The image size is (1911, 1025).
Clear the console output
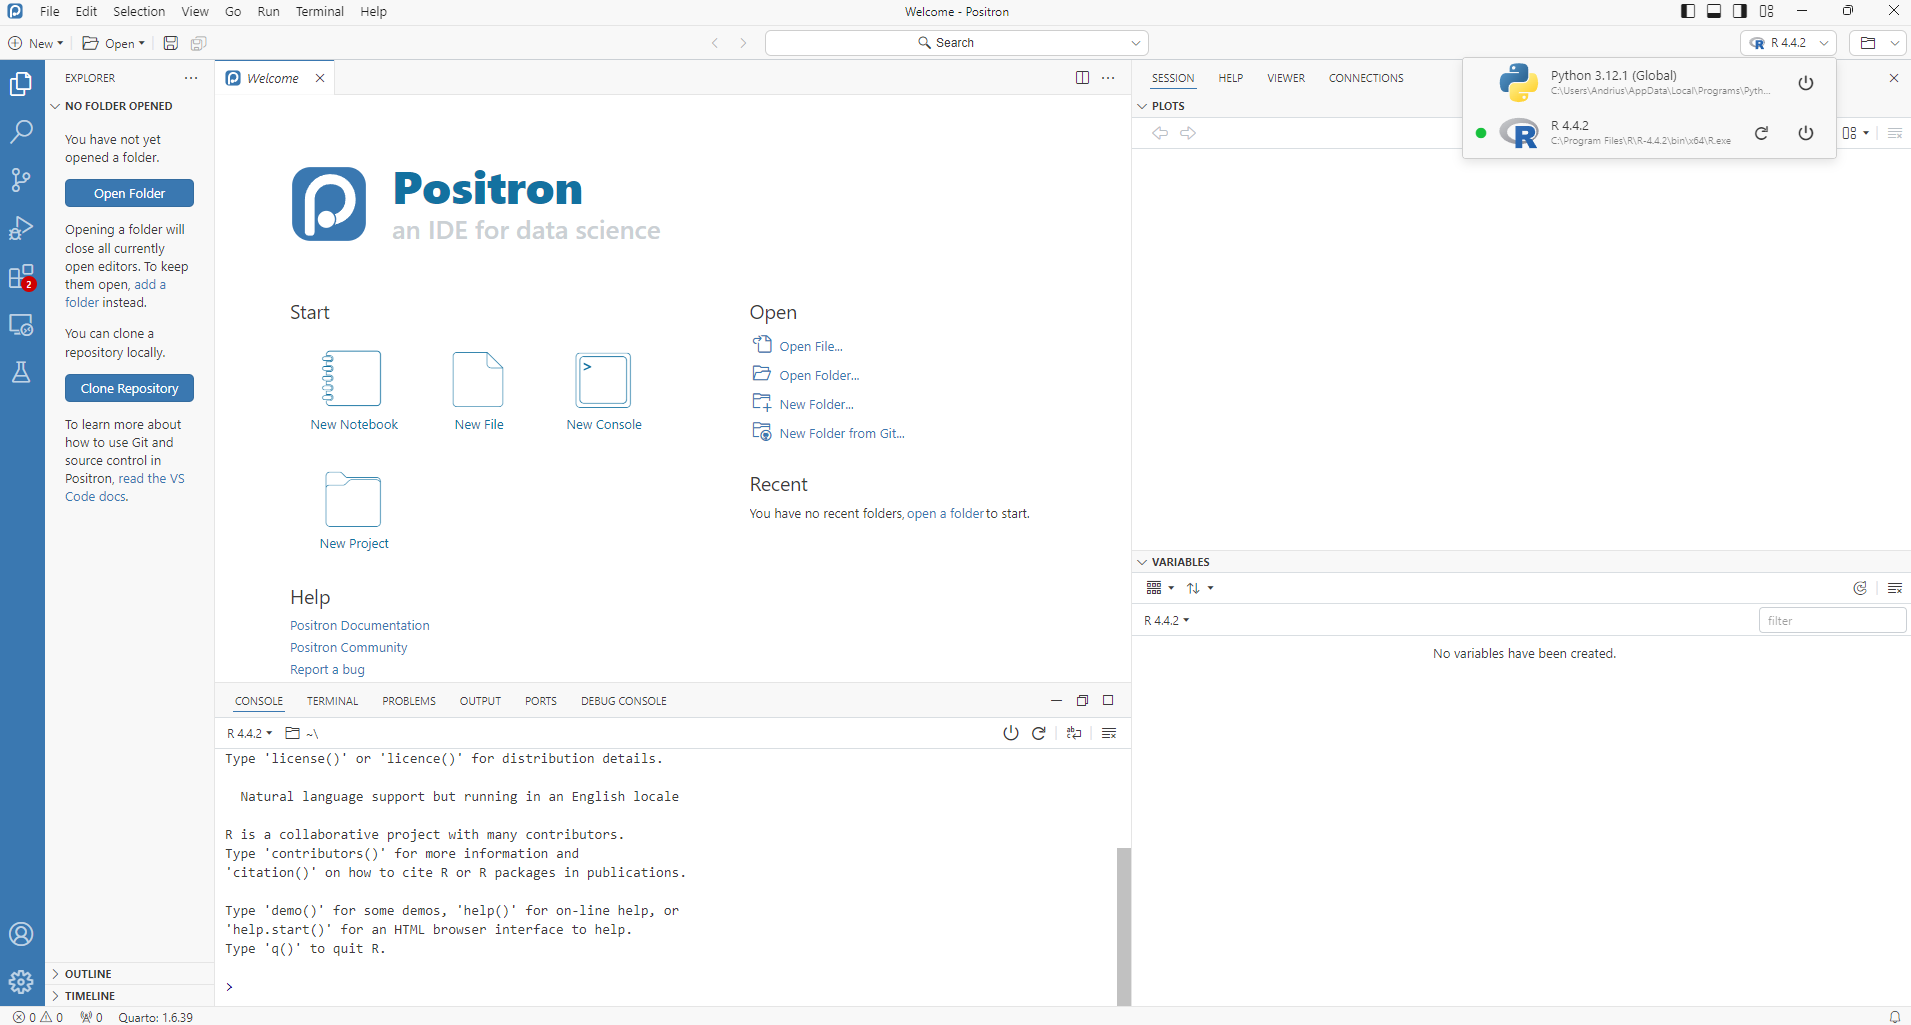click(x=1109, y=733)
